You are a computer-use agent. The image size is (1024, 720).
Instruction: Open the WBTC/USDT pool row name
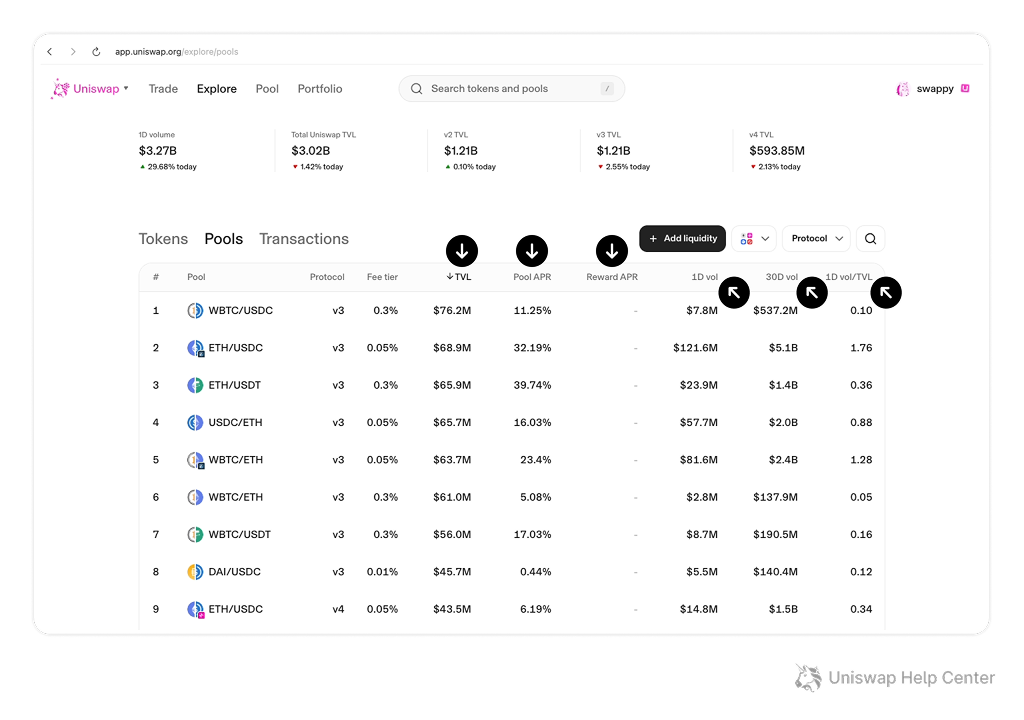pyautogui.click(x=240, y=534)
